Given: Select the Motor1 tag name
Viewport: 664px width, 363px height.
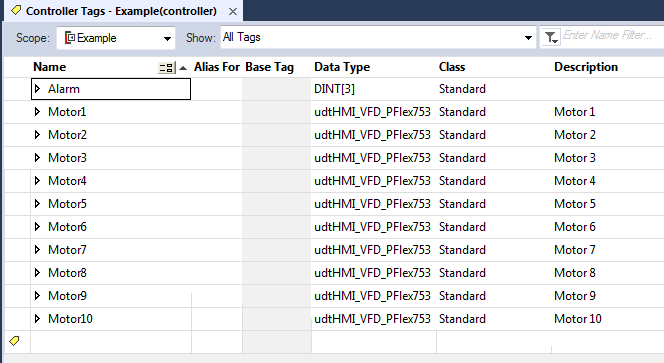Looking at the screenshot, I should (x=67, y=112).
